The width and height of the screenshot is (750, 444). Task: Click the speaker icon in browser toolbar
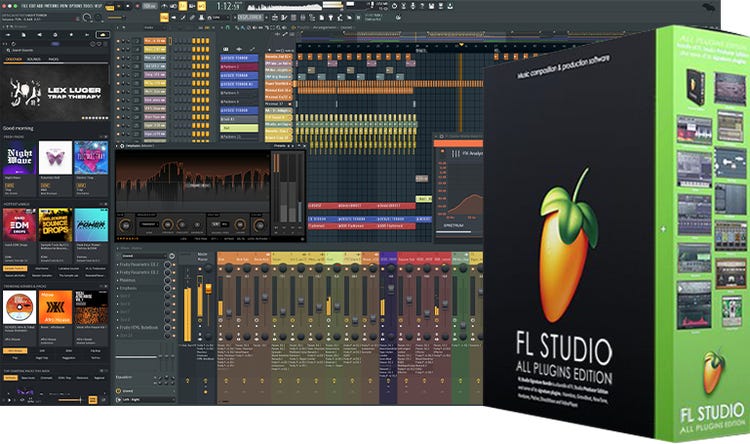tap(39, 34)
